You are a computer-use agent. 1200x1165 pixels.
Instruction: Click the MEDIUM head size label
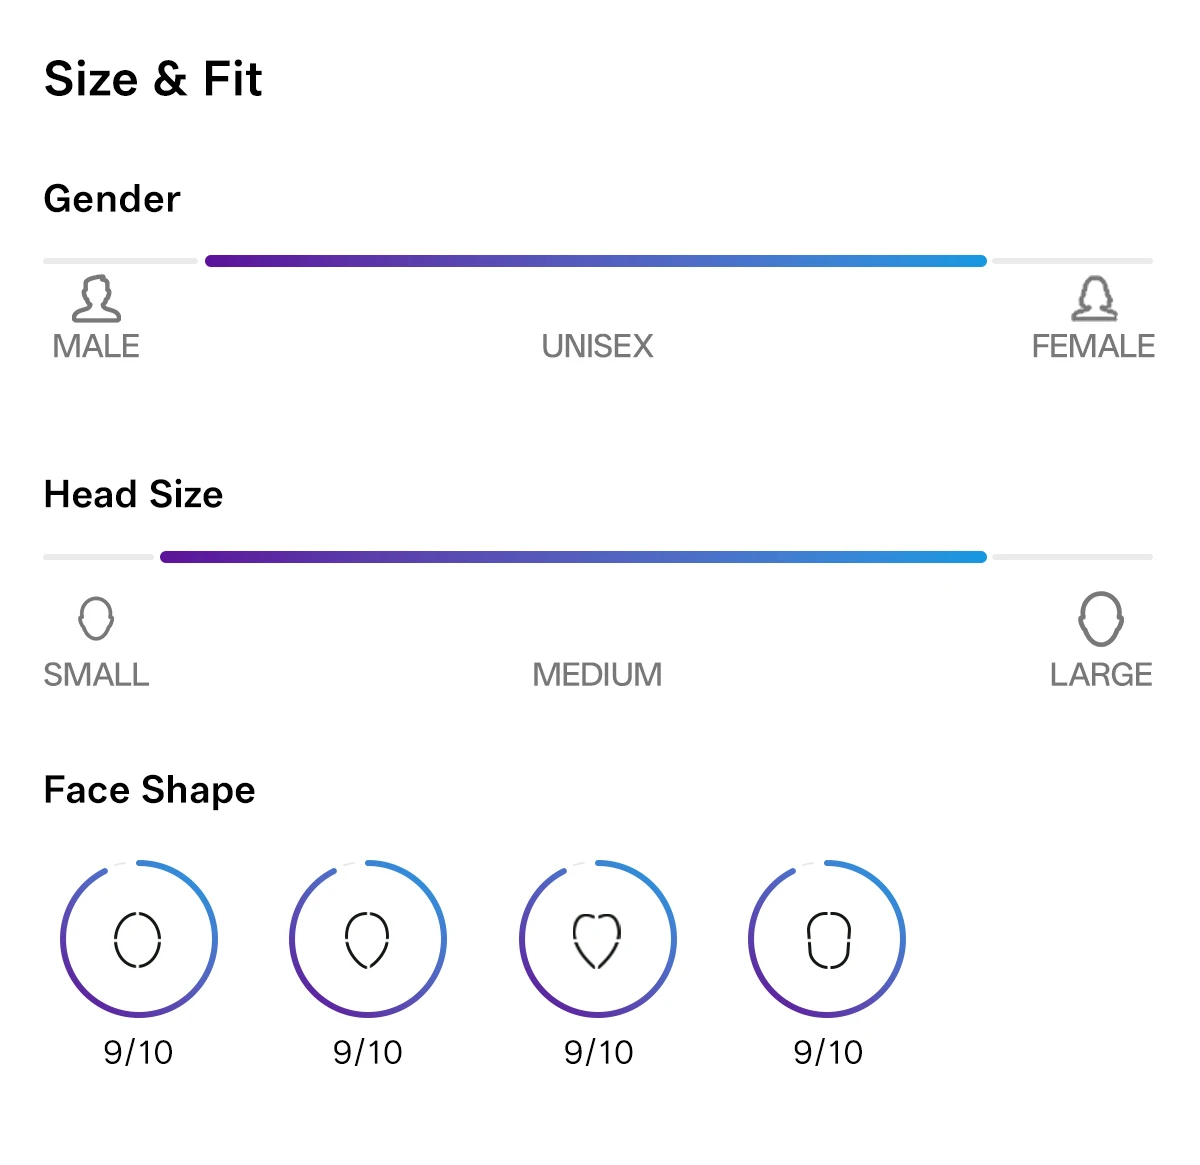tap(597, 675)
